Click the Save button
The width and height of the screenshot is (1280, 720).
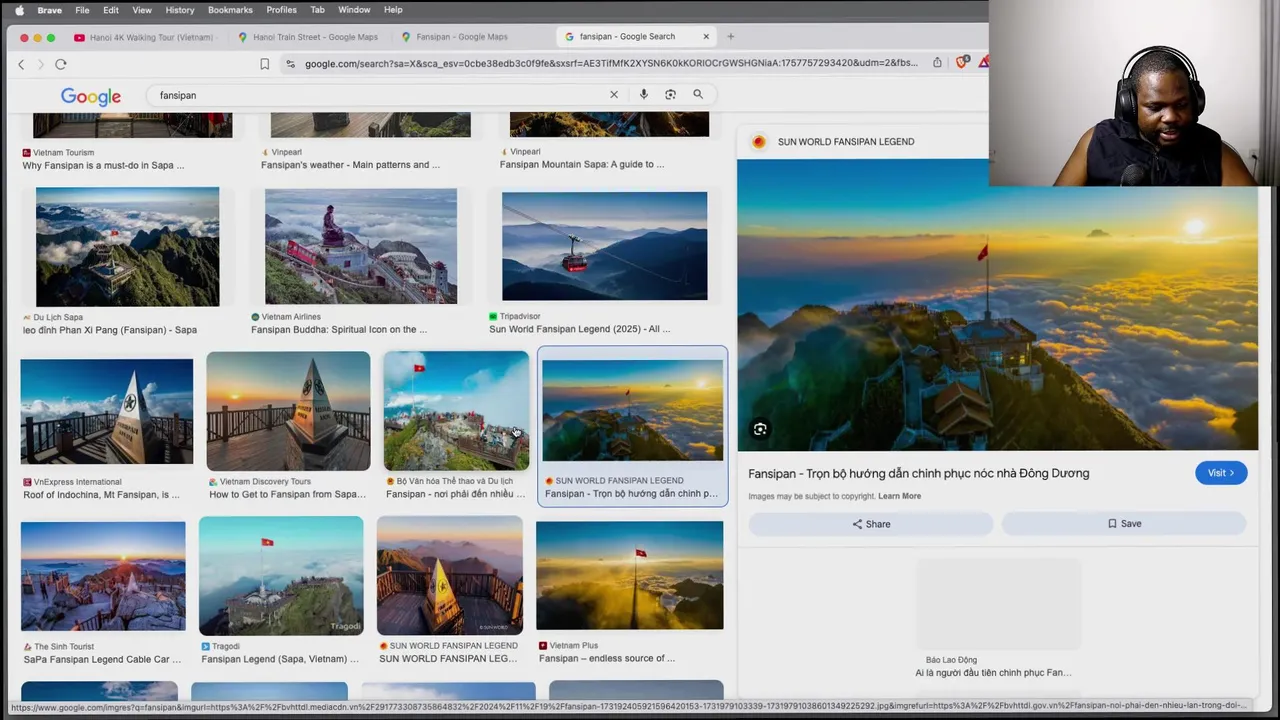pos(1124,524)
